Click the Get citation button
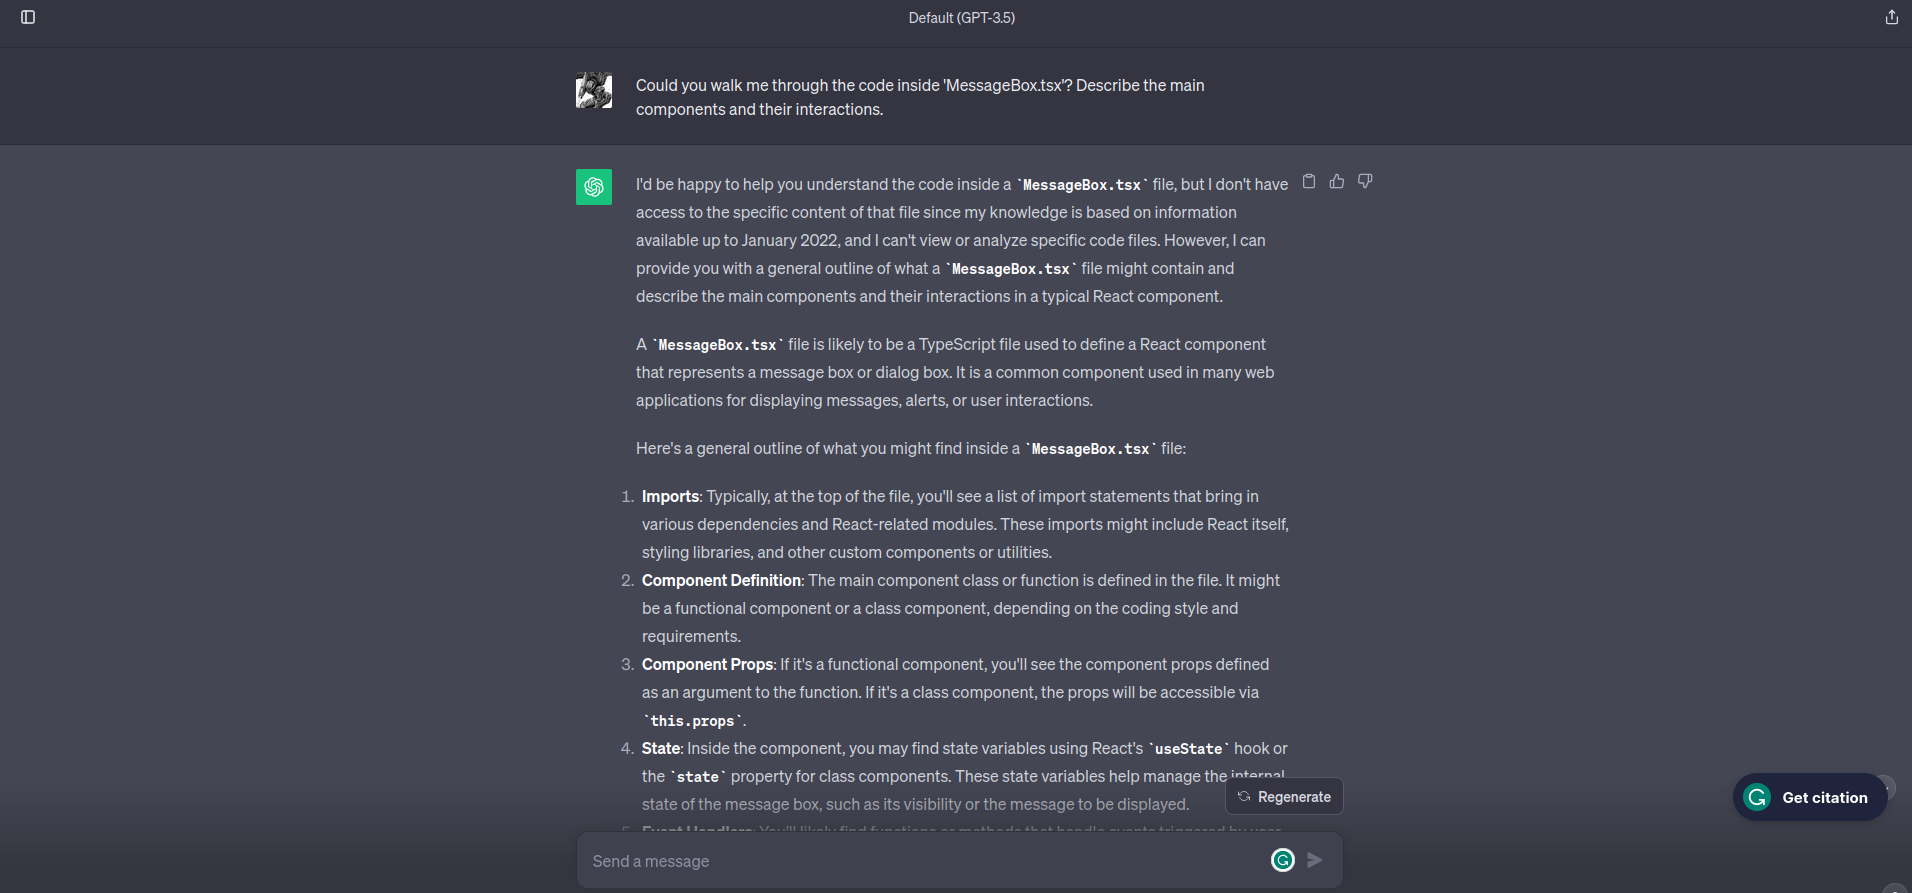Screen dimensions: 1912x893 pos(1810,797)
